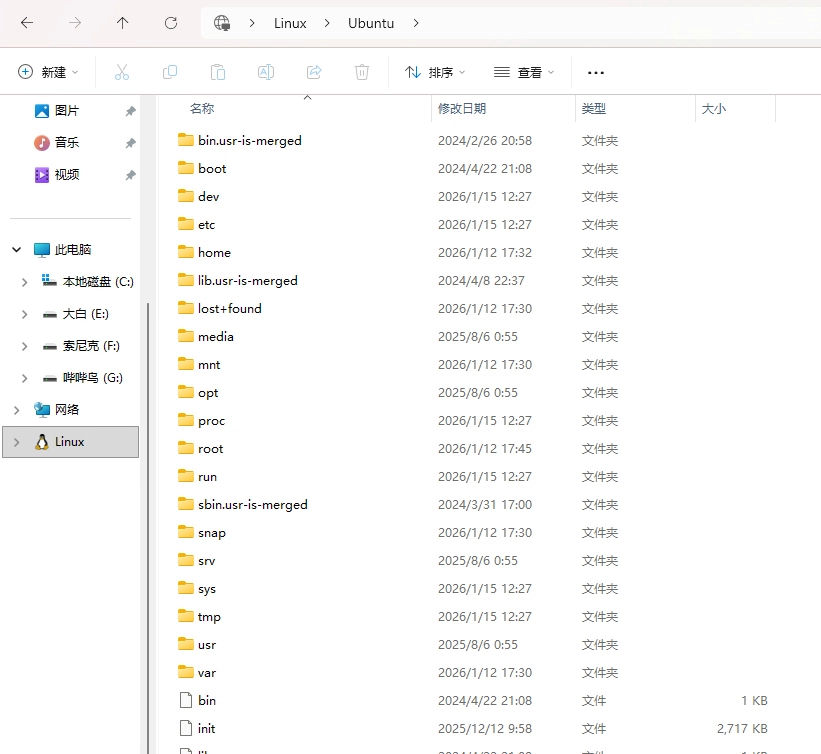The width and height of the screenshot is (821, 754).
Task: Click the Delete trash can icon
Action: tap(362, 72)
